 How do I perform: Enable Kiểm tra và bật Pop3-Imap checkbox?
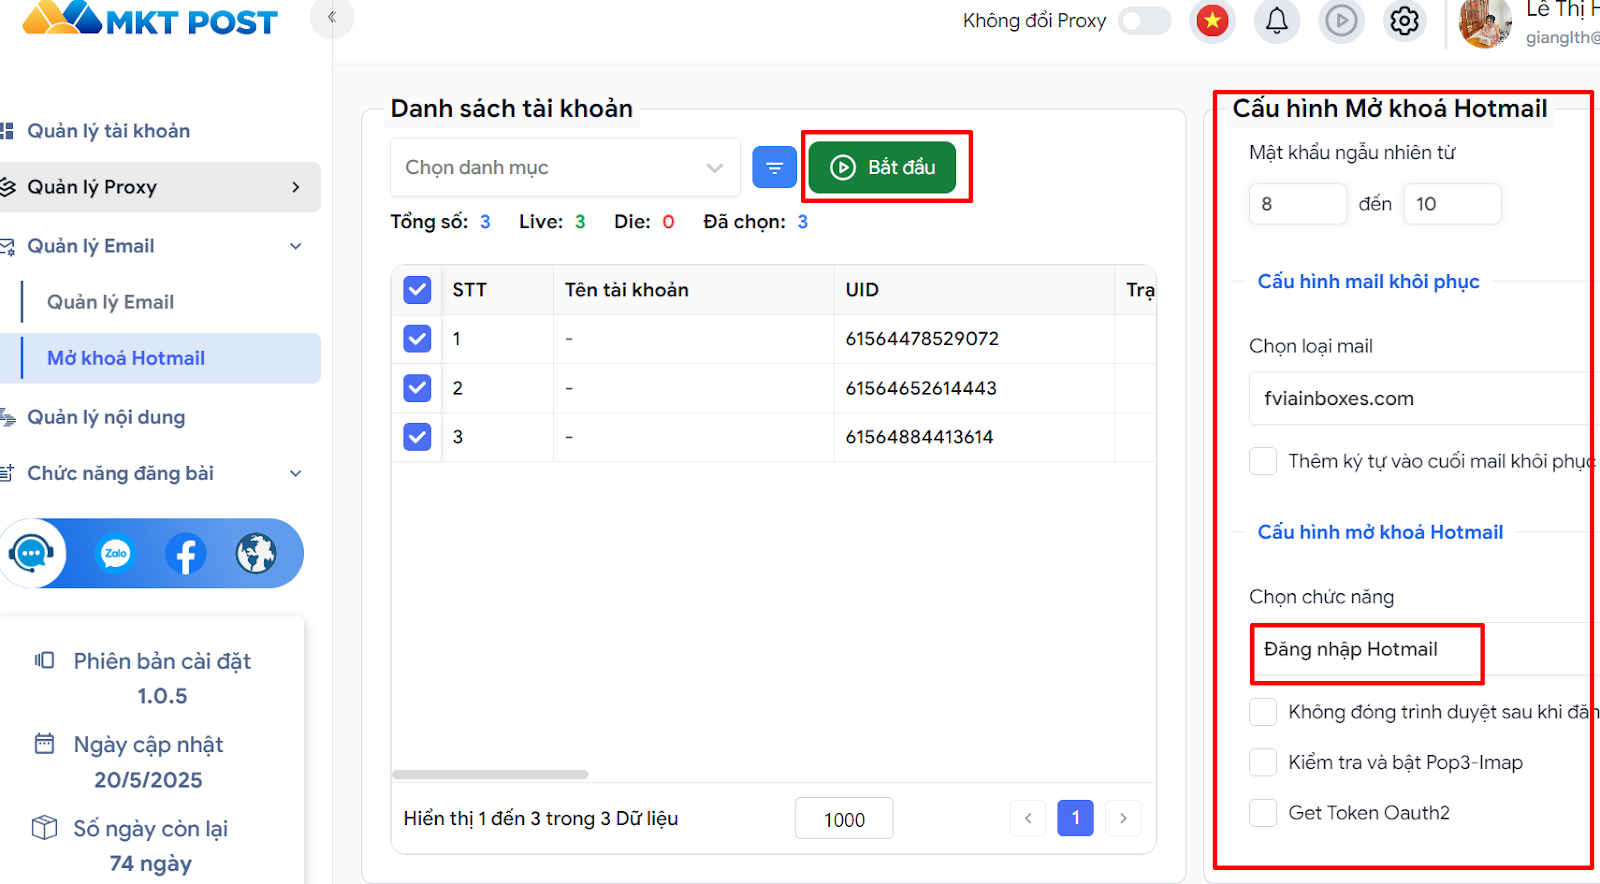tap(1263, 763)
